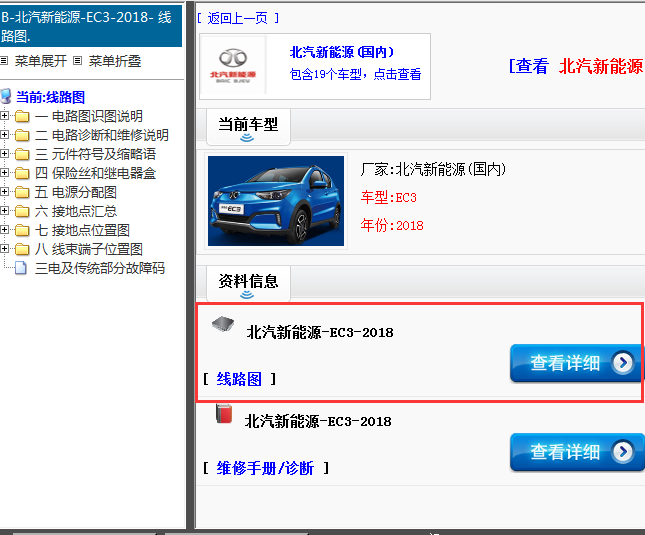Click the red book icon for 维修手册 entry

(224, 414)
